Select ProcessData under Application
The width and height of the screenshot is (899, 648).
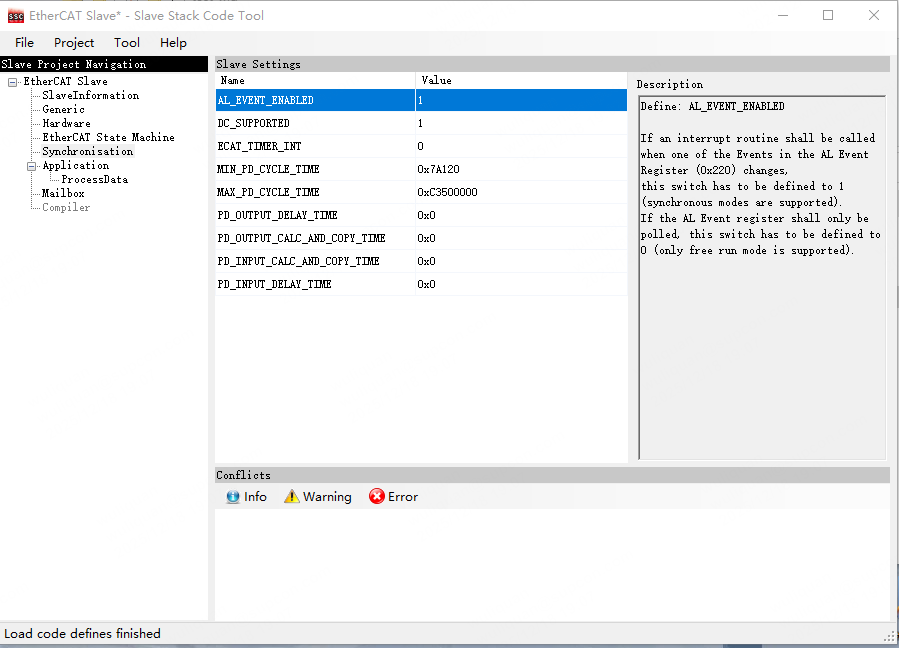(x=95, y=179)
